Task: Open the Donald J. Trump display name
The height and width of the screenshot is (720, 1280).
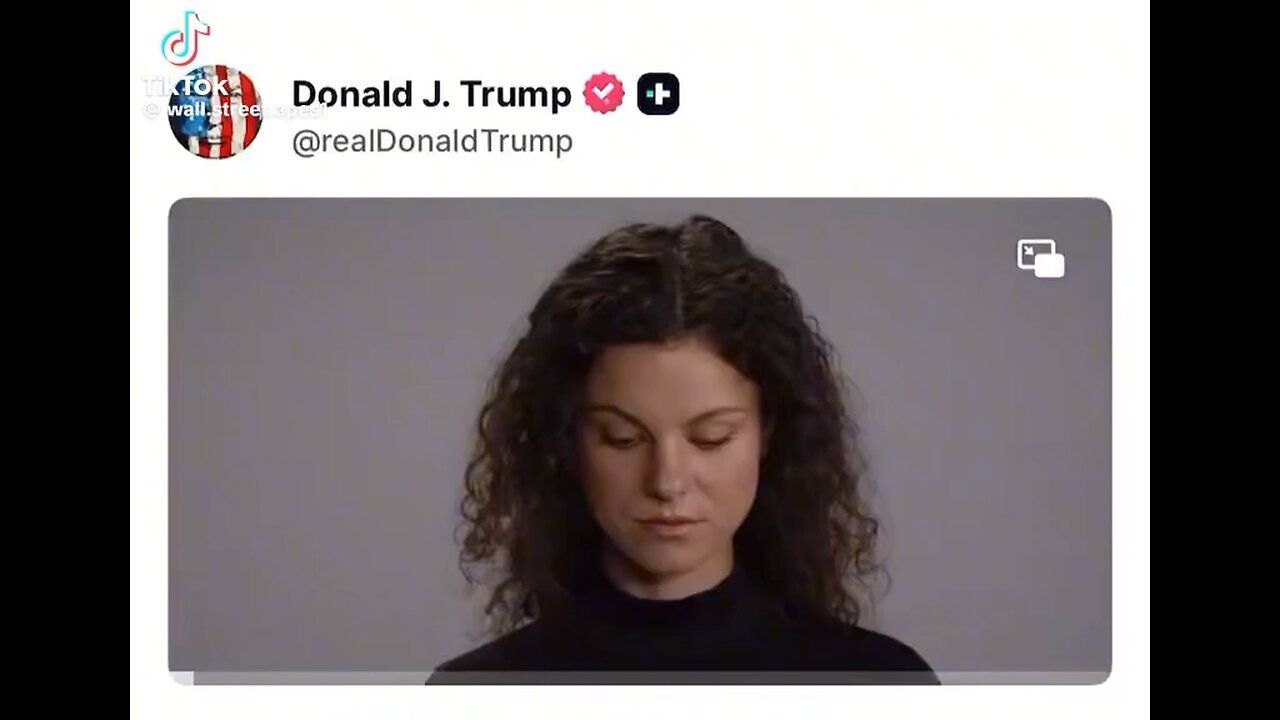Action: click(x=431, y=94)
